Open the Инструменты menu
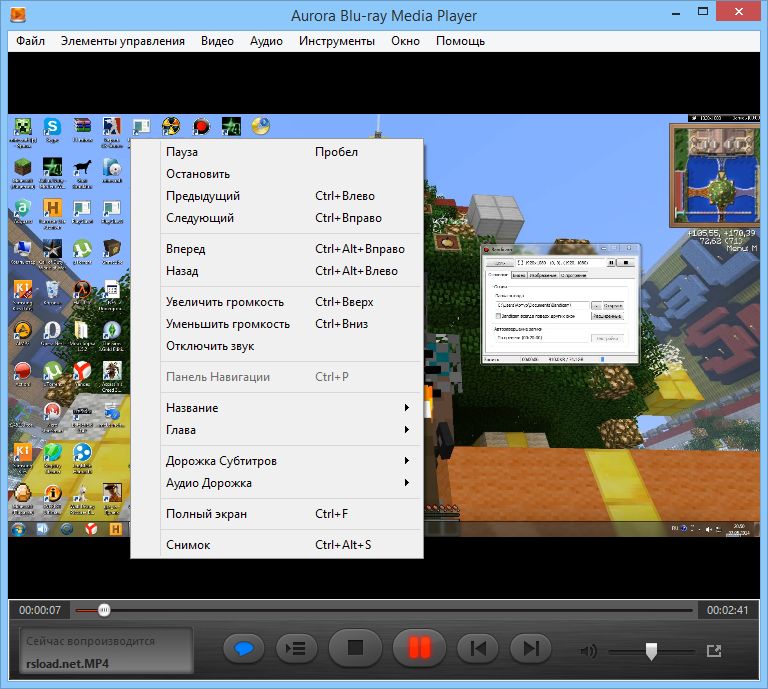 [x=336, y=41]
